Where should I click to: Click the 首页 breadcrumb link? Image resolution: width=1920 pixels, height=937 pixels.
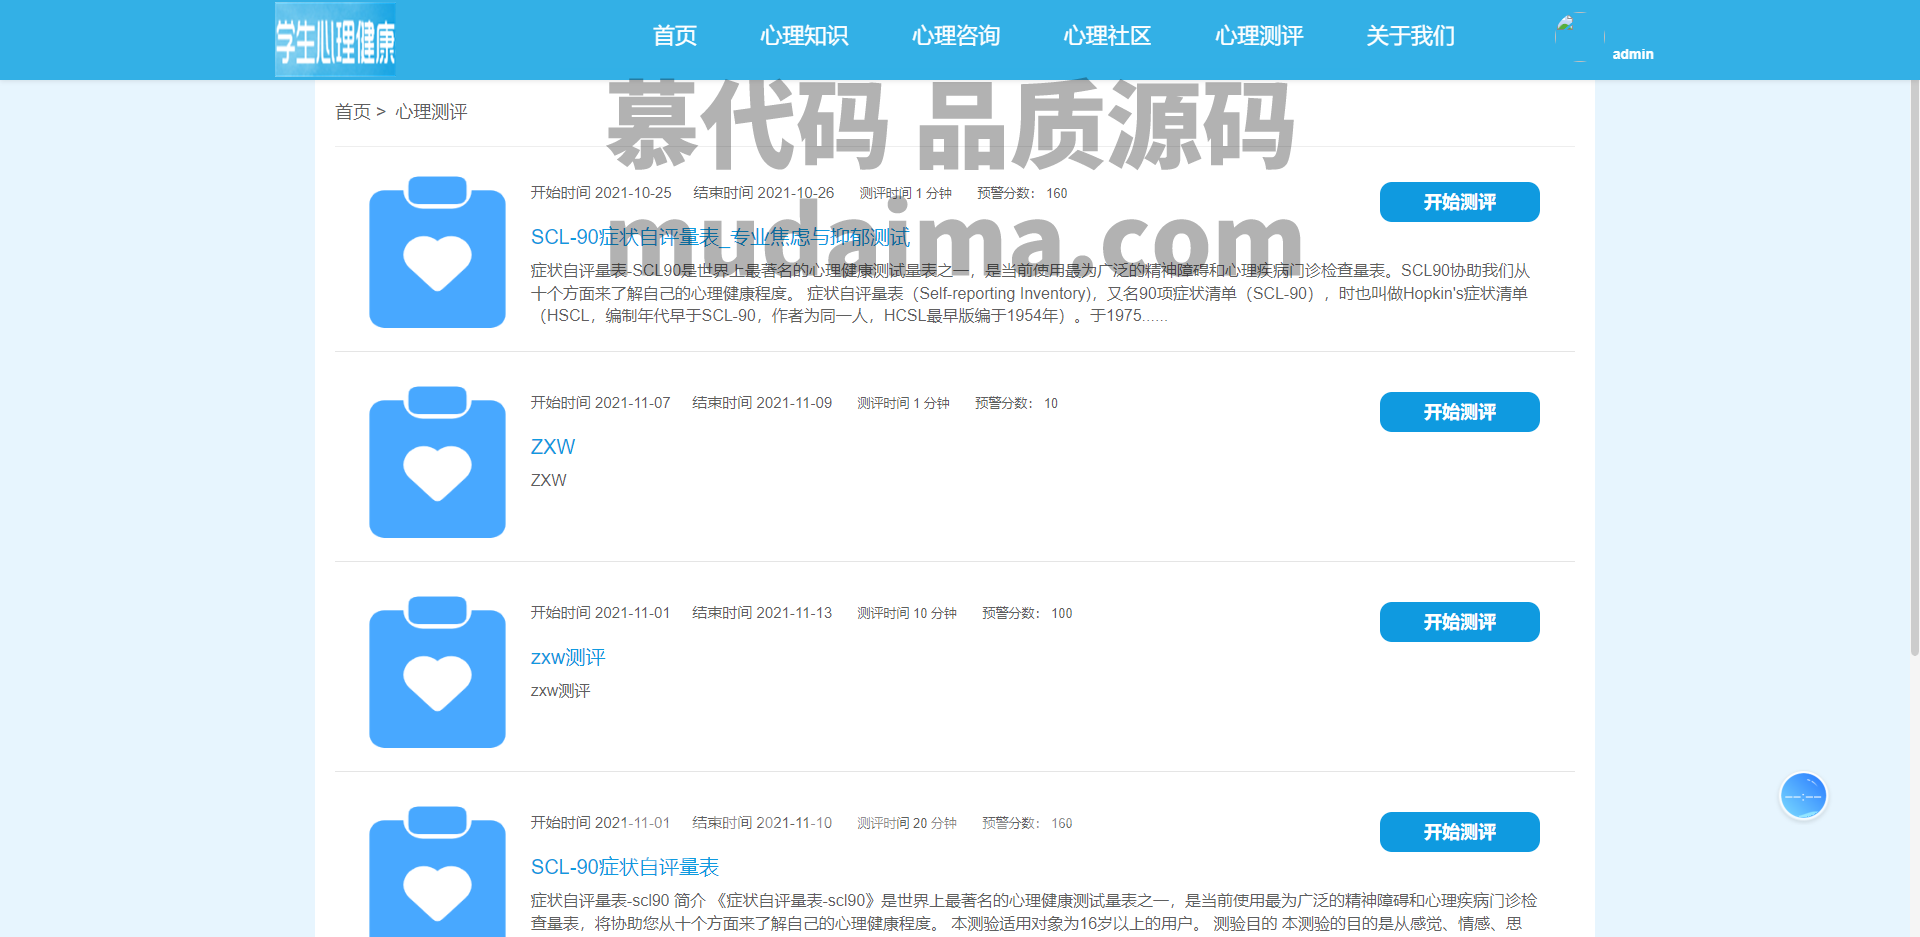pyautogui.click(x=353, y=112)
